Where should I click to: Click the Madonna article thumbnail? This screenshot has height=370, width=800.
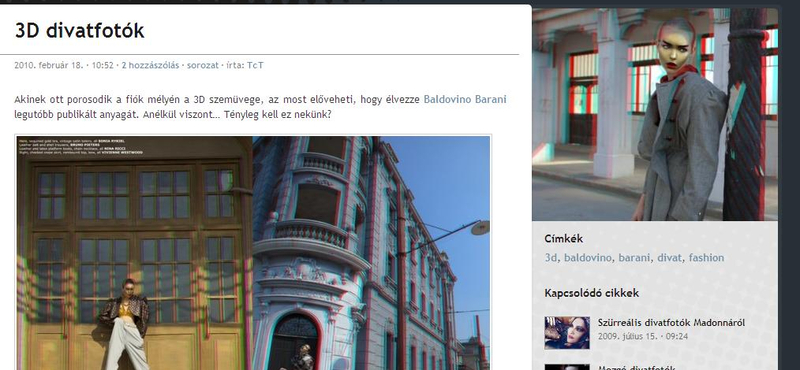click(567, 333)
